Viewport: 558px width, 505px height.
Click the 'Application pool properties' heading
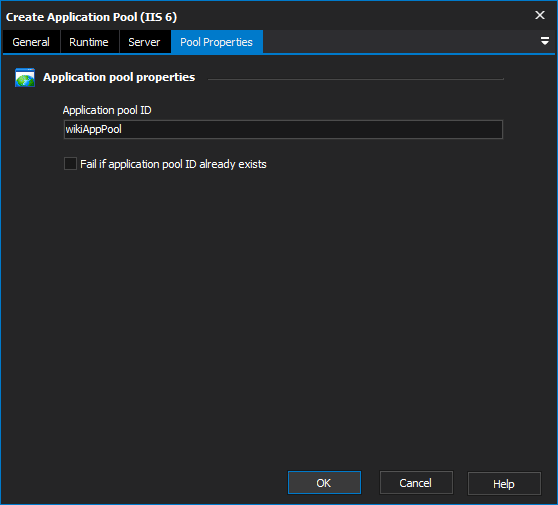(x=119, y=77)
